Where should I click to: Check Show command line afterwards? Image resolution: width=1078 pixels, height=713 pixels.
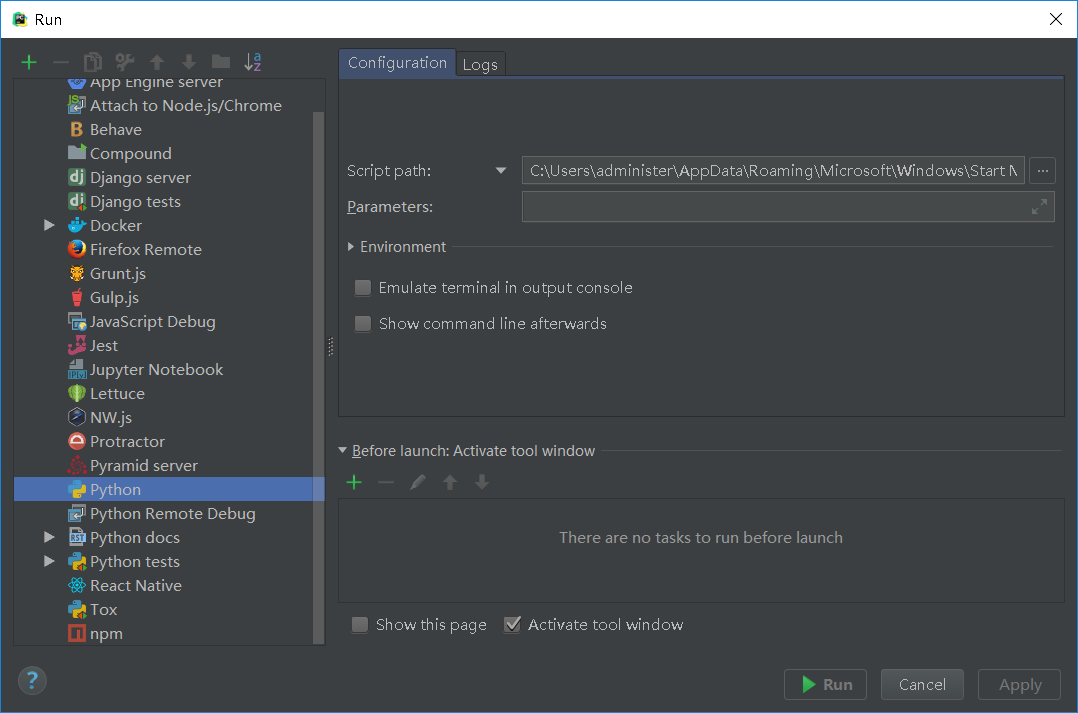(x=363, y=324)
